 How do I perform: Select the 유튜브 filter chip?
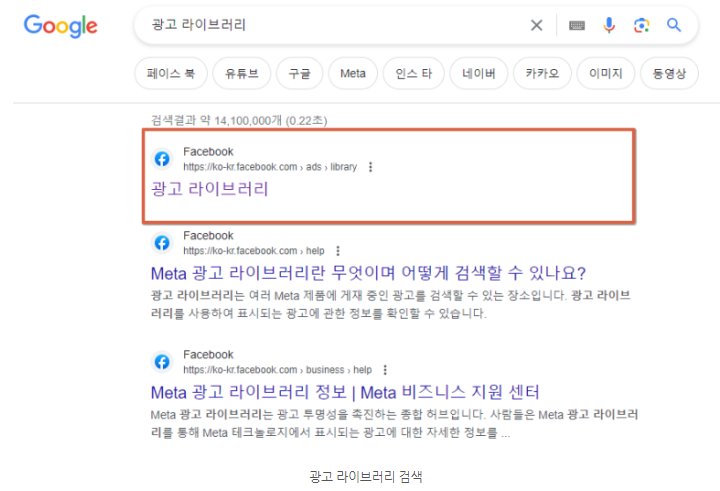242,73
